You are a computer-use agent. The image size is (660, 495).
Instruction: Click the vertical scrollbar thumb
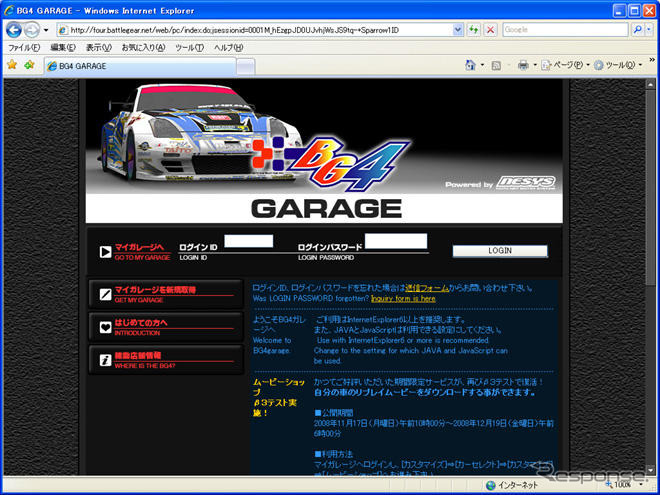click(650, 187)
